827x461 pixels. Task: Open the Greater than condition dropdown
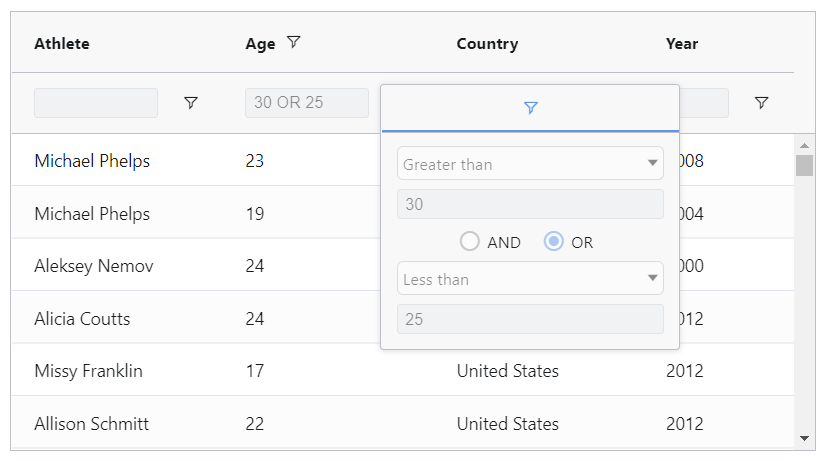coord(530,164)
